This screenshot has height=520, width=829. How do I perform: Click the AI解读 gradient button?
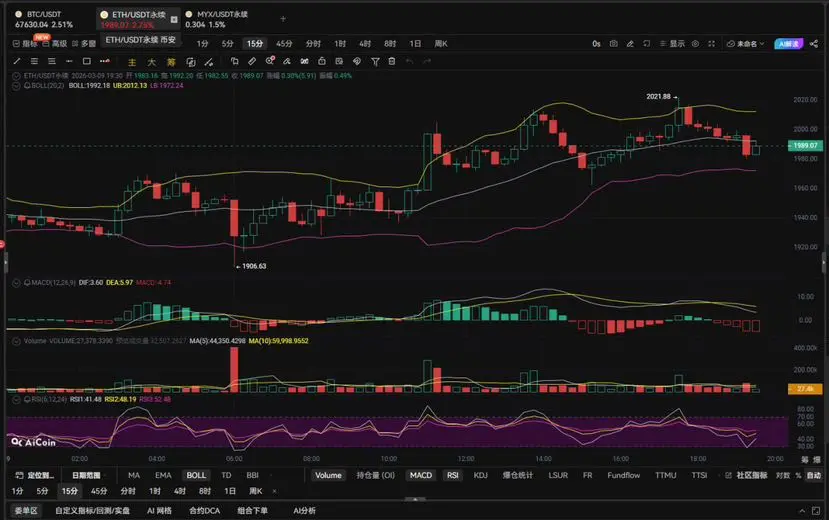click(788, 44)
